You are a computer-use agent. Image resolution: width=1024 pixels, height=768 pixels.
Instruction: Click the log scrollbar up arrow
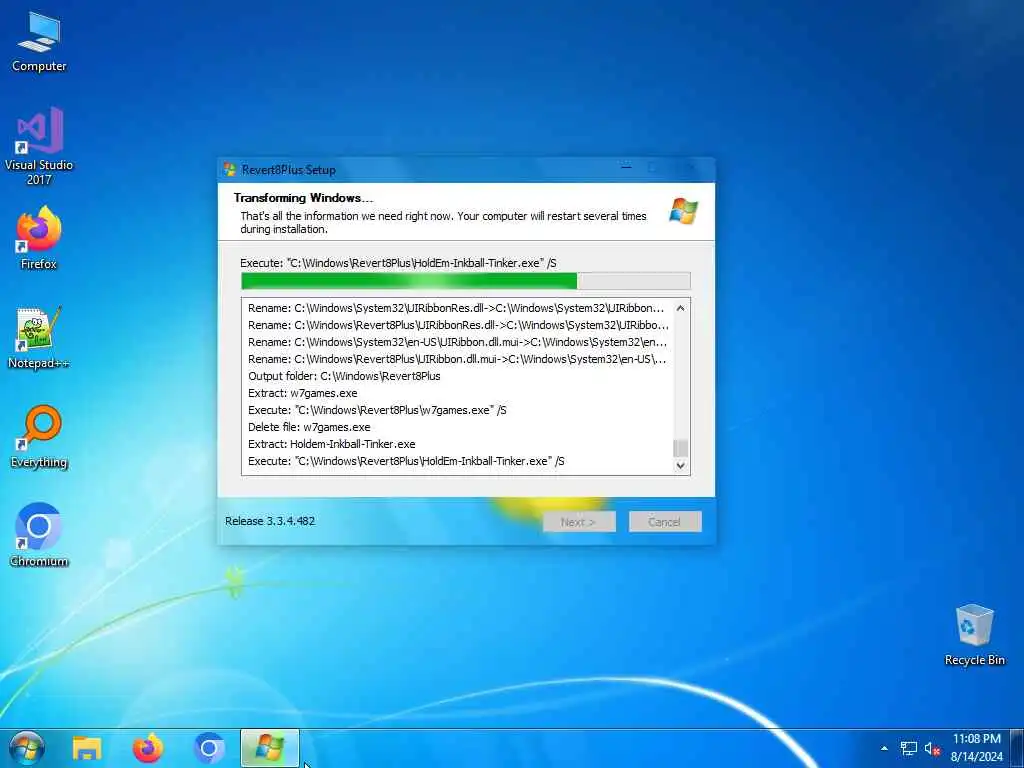[680, 308]
